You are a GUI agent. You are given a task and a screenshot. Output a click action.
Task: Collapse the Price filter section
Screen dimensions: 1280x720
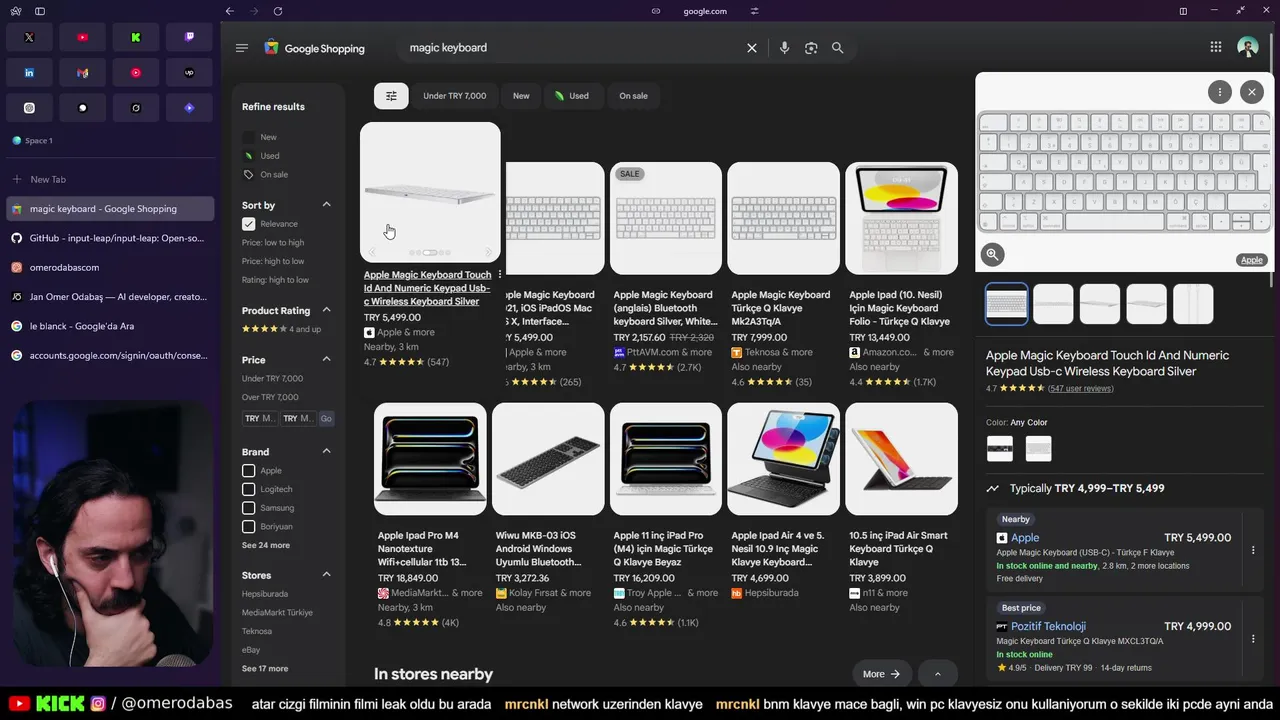326,359
